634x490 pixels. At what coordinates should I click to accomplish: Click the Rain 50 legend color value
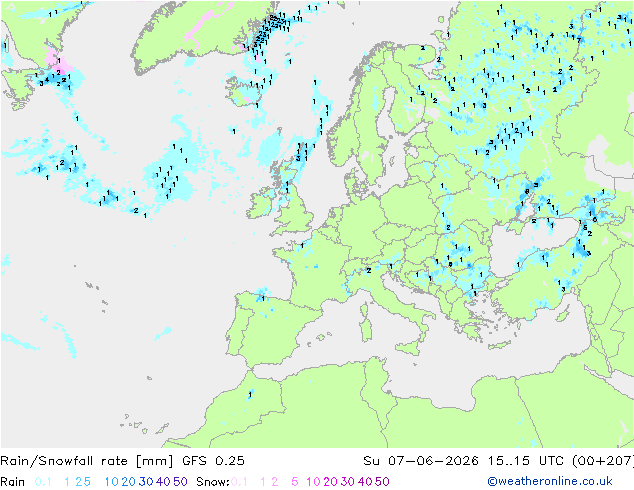point(180,482)
